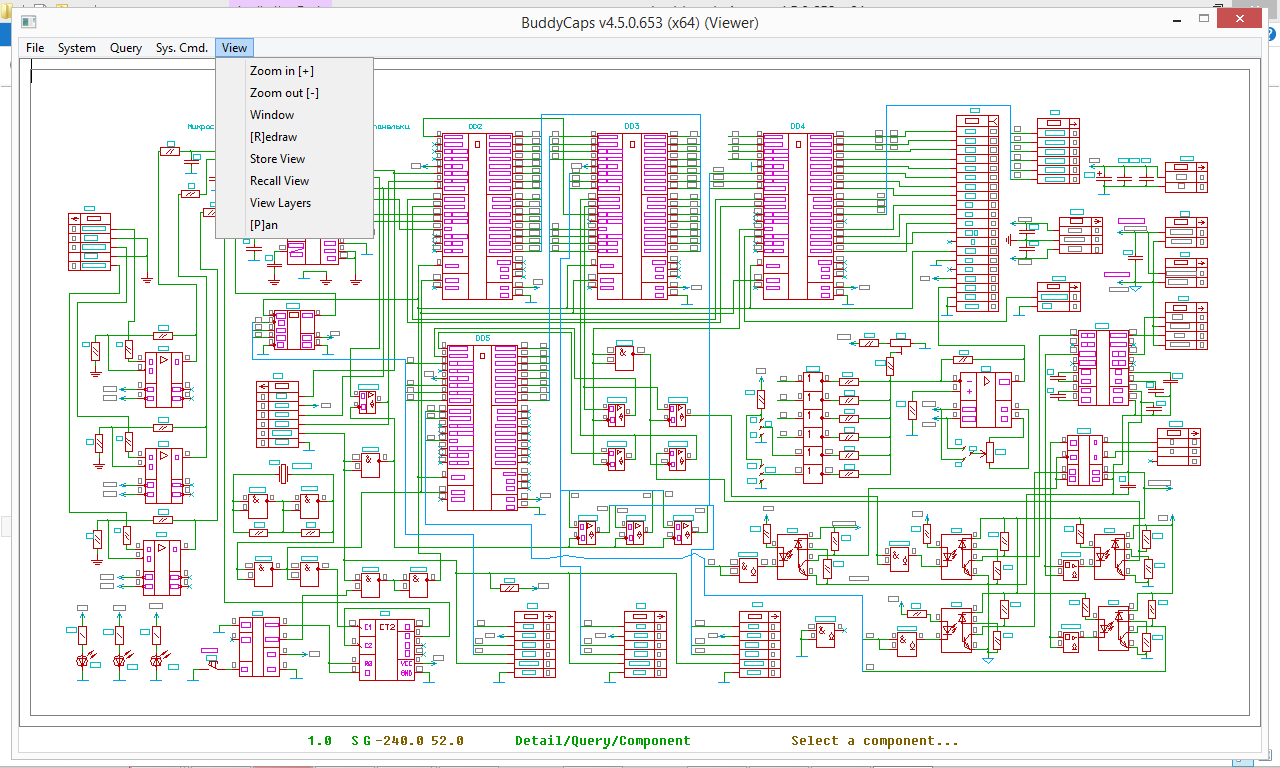Viewport: 1280px width, 768px height.
Task: Open the File menu
Action: 35,48
